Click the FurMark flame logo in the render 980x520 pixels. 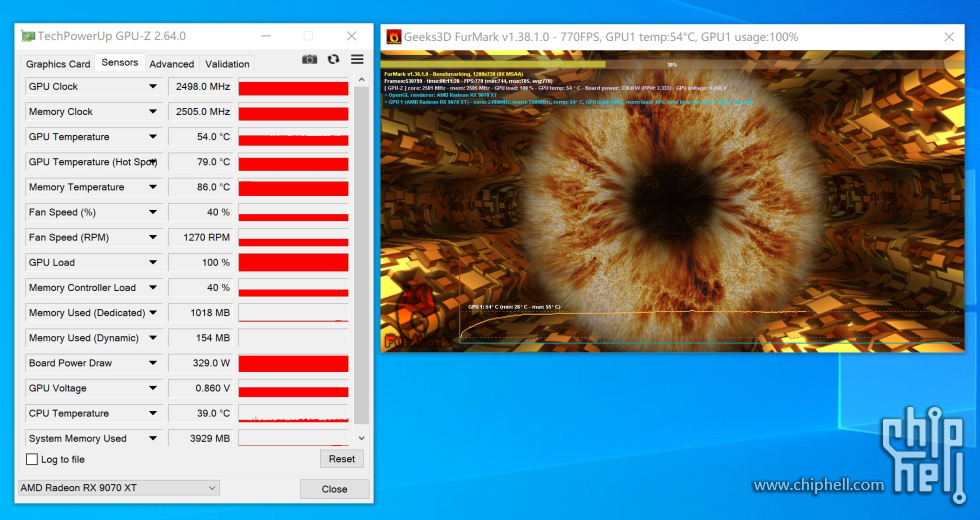click(x=416, y=318)
